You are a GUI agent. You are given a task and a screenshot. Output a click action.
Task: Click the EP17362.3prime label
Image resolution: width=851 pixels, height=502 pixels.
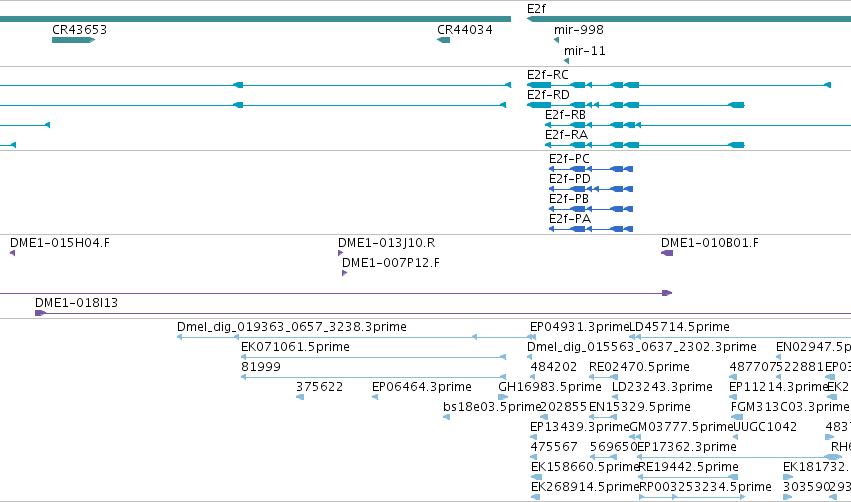coord(687,448)
